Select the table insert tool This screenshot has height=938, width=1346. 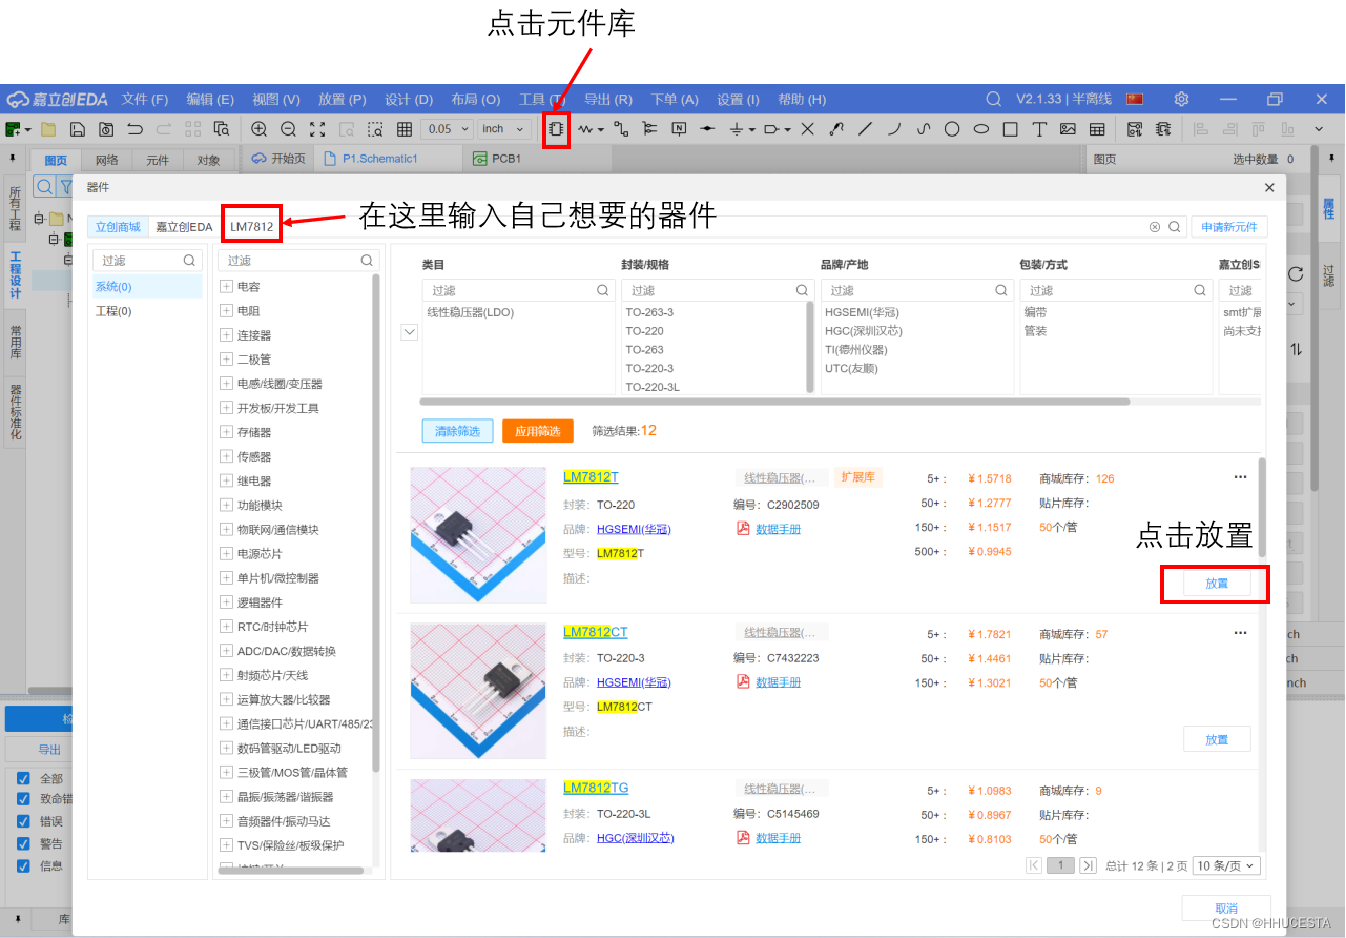(1097, 129)
